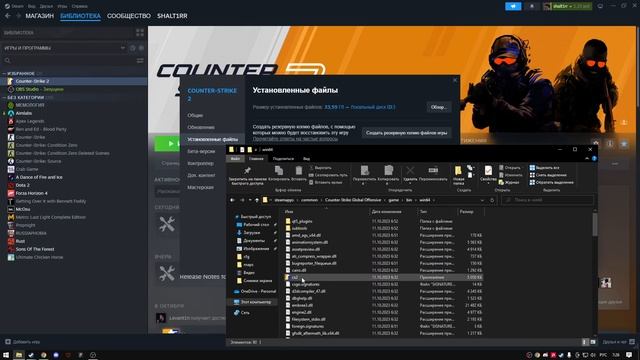The width and height of the screenshot is (640, 360).
Task: Open Explorer address bar history dropdown
Action: point(482,200)
